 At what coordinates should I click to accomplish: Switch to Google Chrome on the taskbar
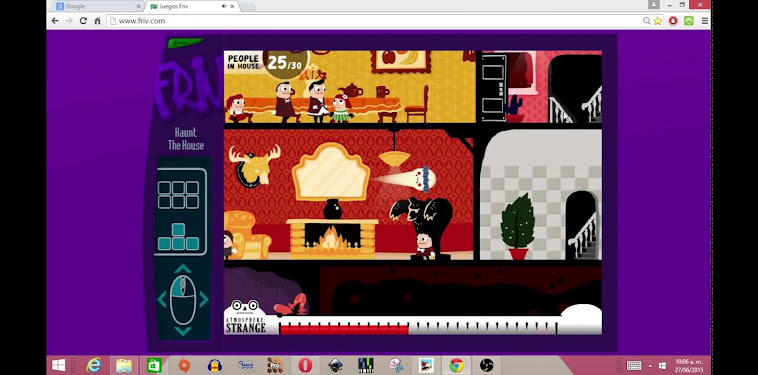(x=456, y=365)
